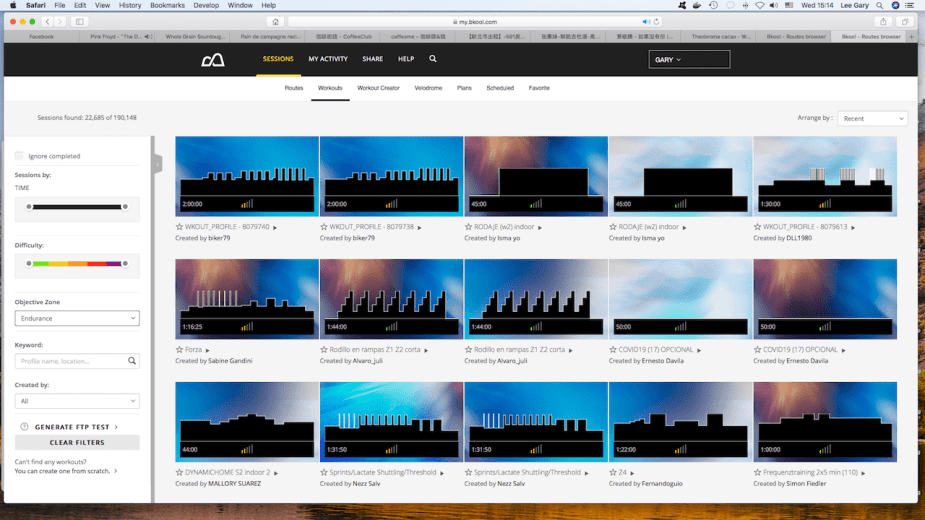Click the right handle of the Difficulty slider
925x520 pixels.
point(125,264)
